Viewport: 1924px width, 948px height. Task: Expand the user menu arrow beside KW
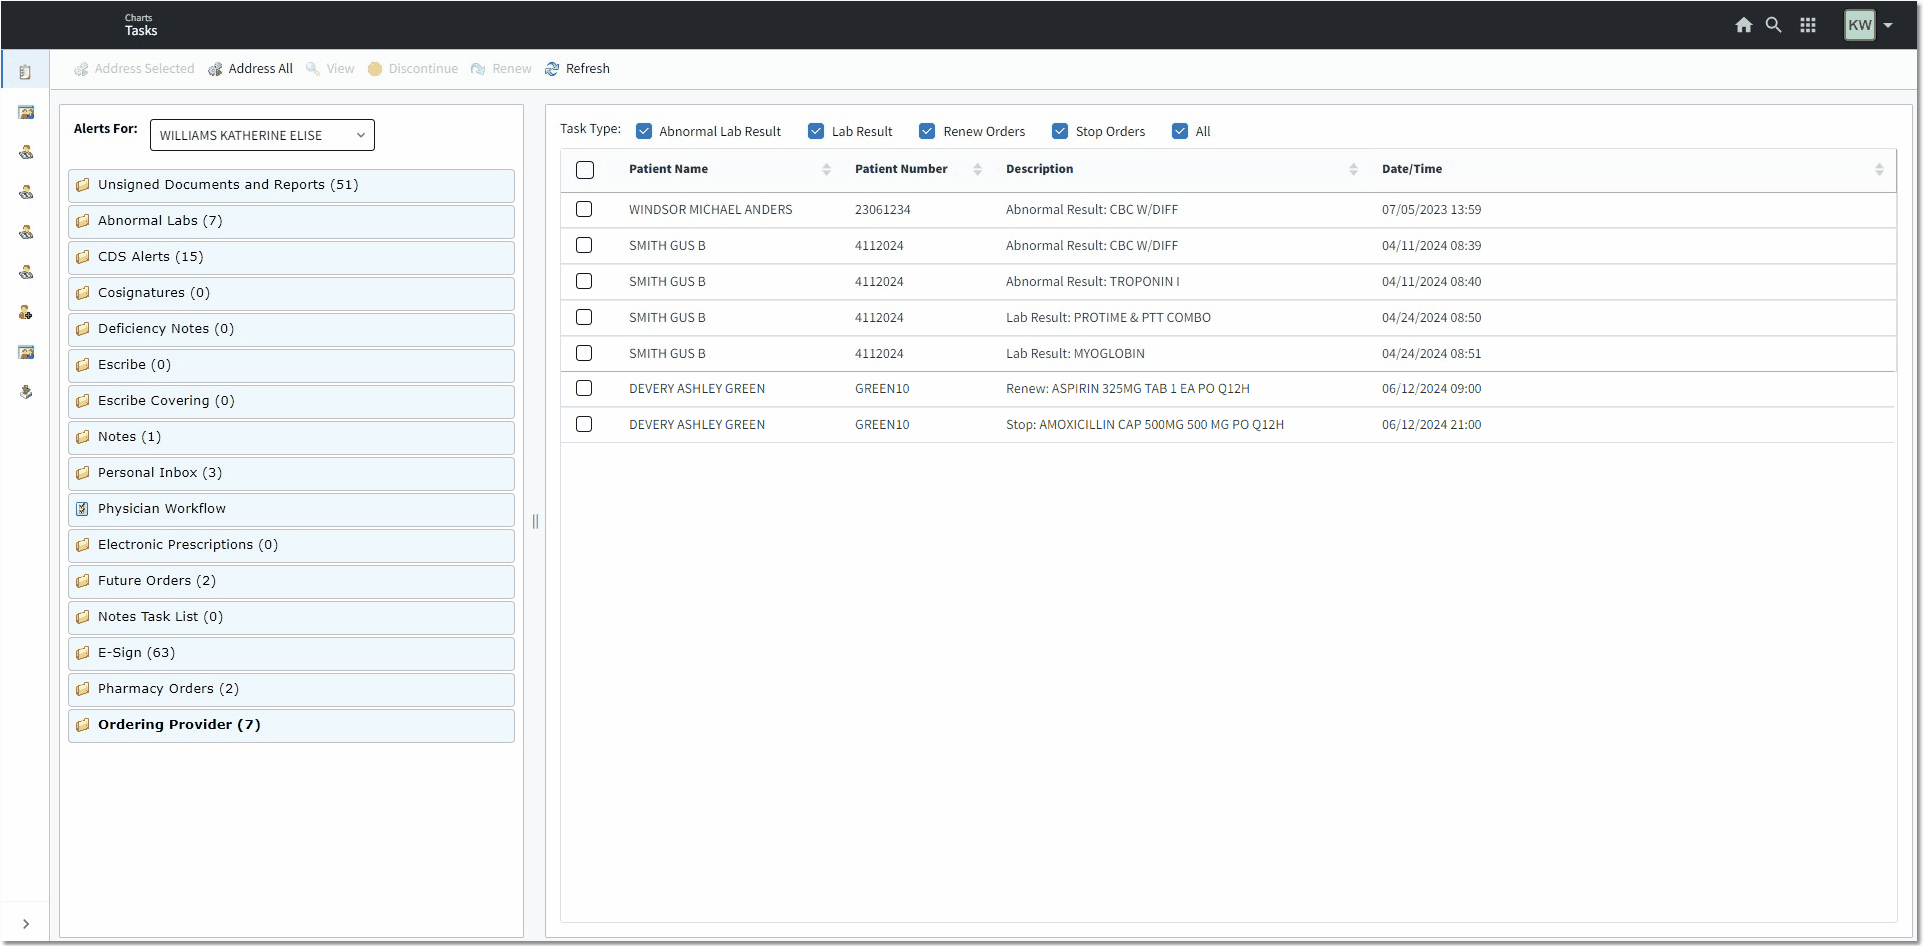click(x=1888, y=26)
